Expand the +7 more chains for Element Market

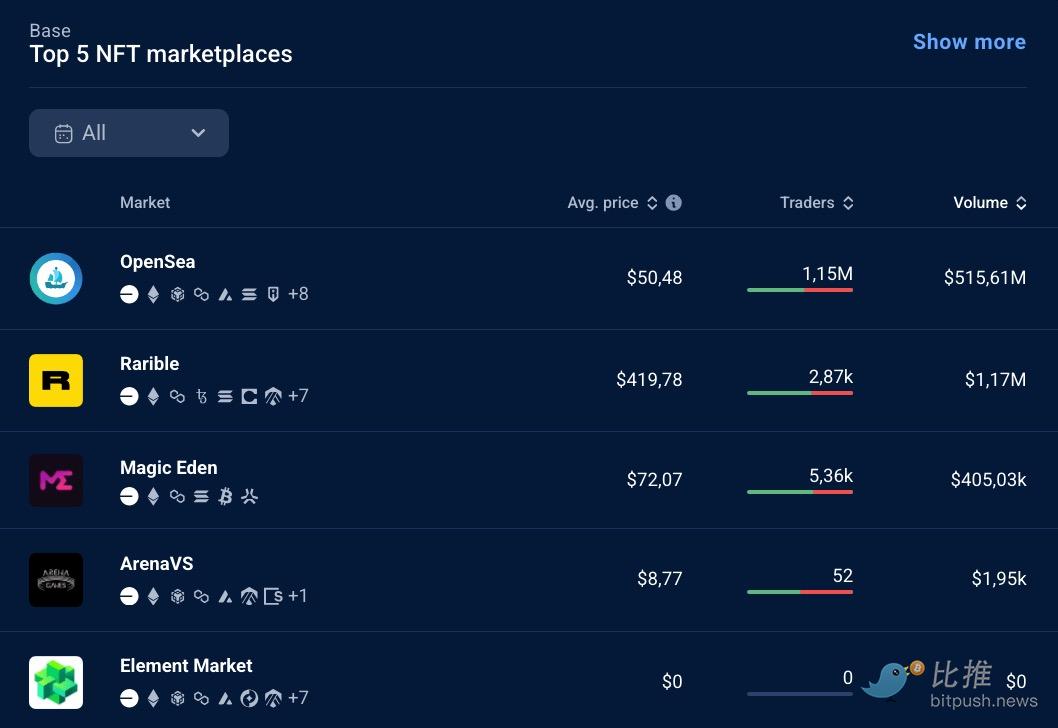298,698
